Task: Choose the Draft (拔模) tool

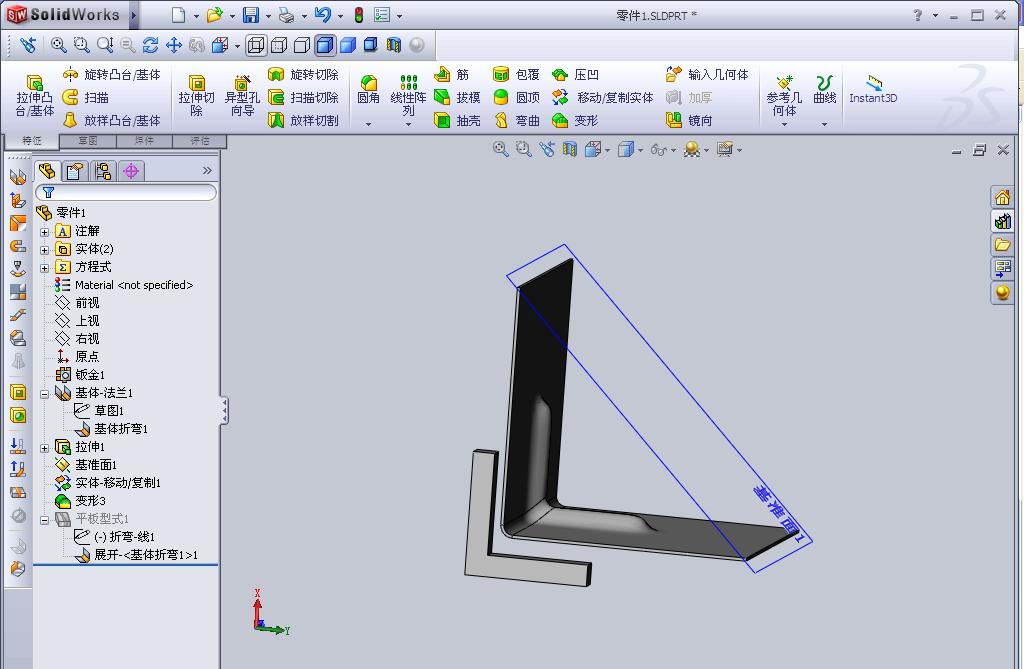Action: pos(457,97)
